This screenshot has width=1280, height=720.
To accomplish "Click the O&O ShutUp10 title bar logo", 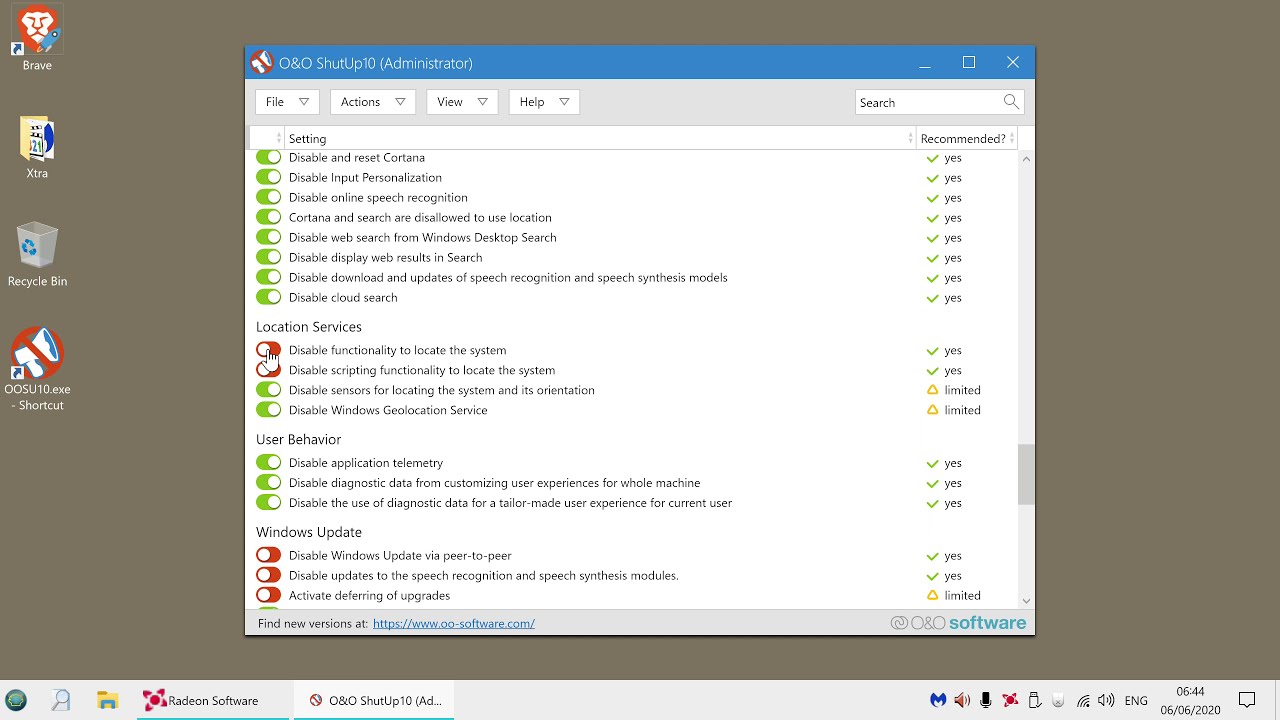I will (x=262, y=62).
